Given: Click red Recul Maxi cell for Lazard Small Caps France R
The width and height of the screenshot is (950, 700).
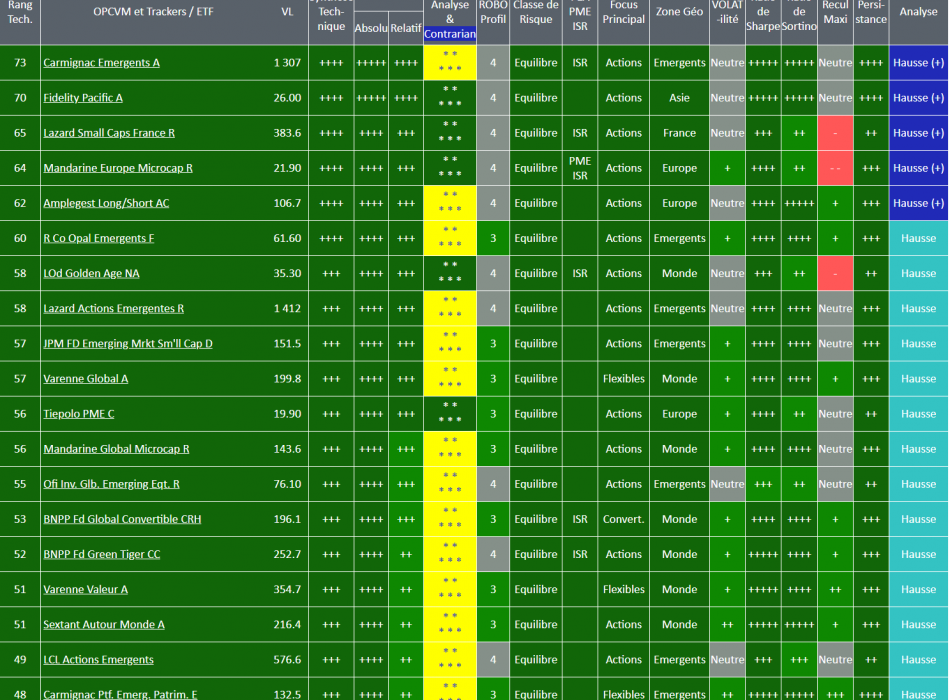Looking at the screenshot, I should click(835, 133).
